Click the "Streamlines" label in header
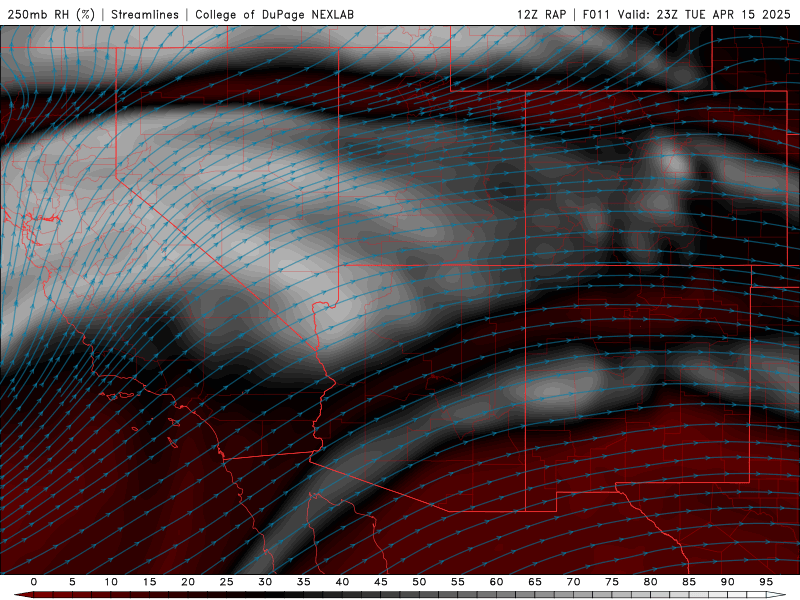 pos(145,14)
